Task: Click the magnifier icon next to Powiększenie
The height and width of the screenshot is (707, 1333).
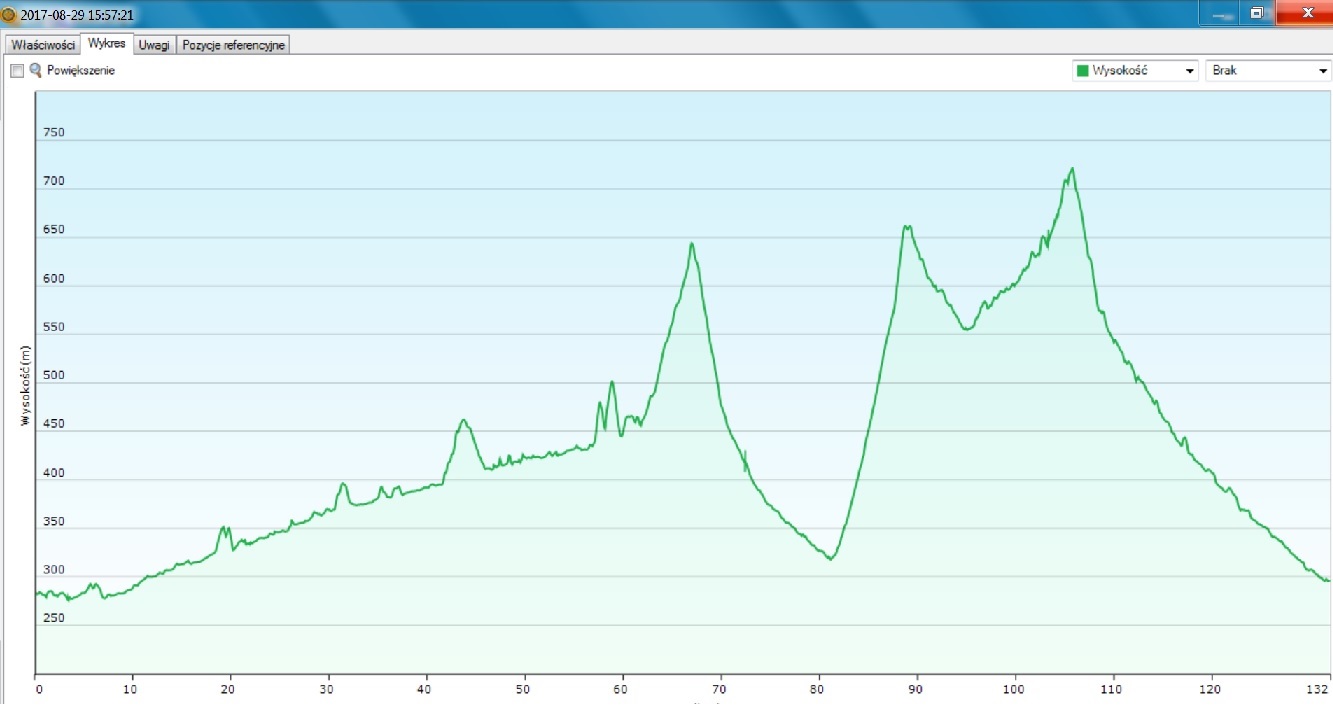Action: pyautogui.click(x=36, y=71)
